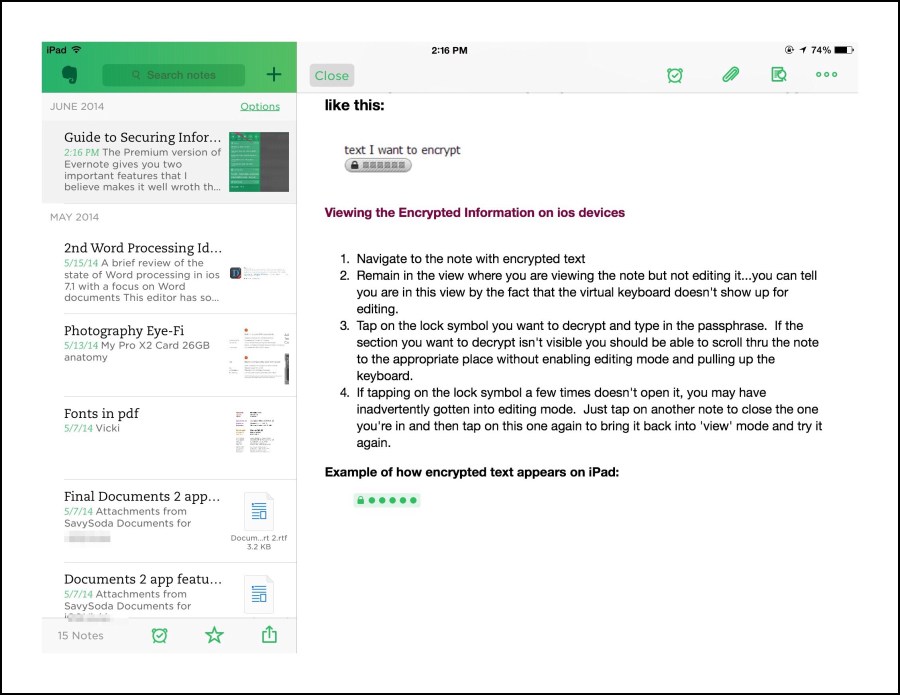Screen dimensions: 900x695
Task: Open more actions with the three-dots icon
Action: click(x=827, y=74)
